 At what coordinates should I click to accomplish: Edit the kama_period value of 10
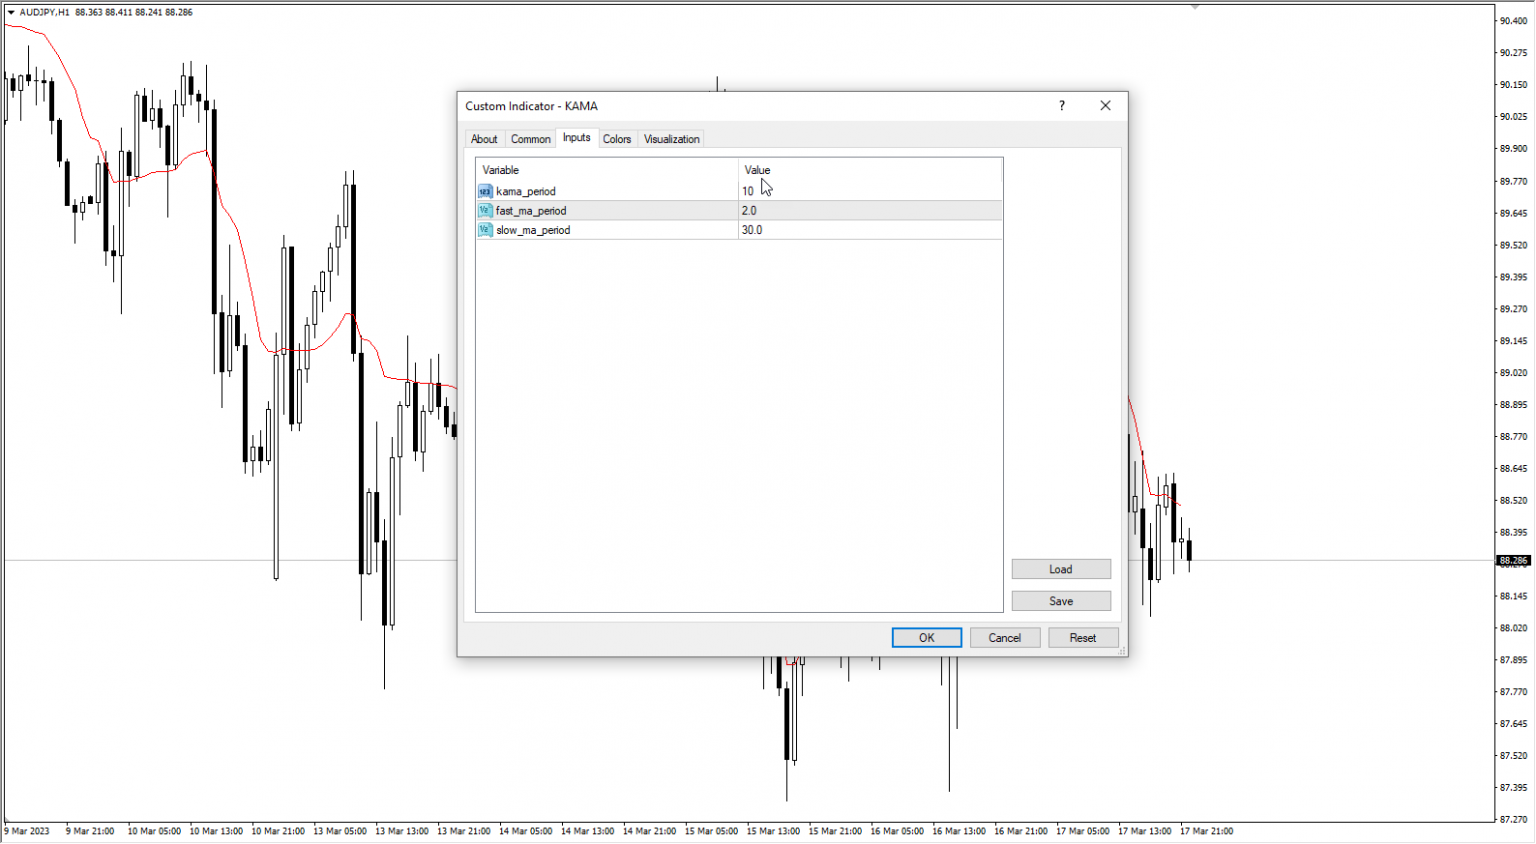(x=747, y=190)
